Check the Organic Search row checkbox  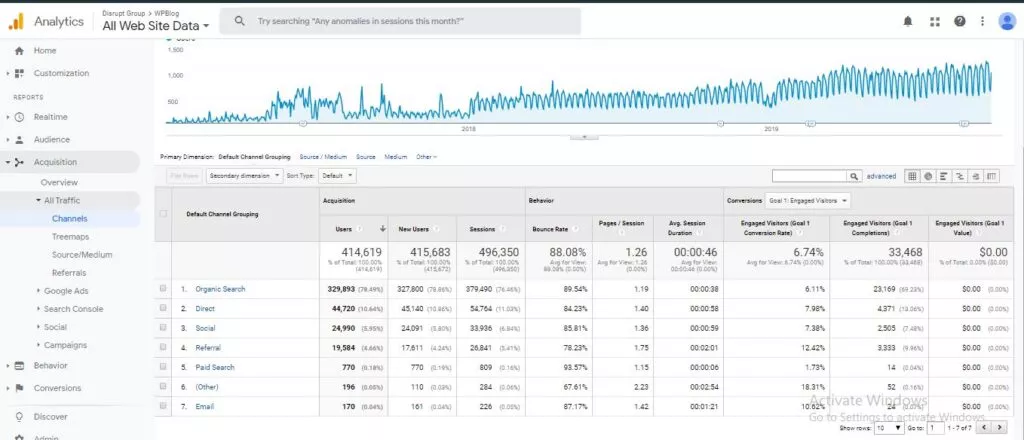163,289
